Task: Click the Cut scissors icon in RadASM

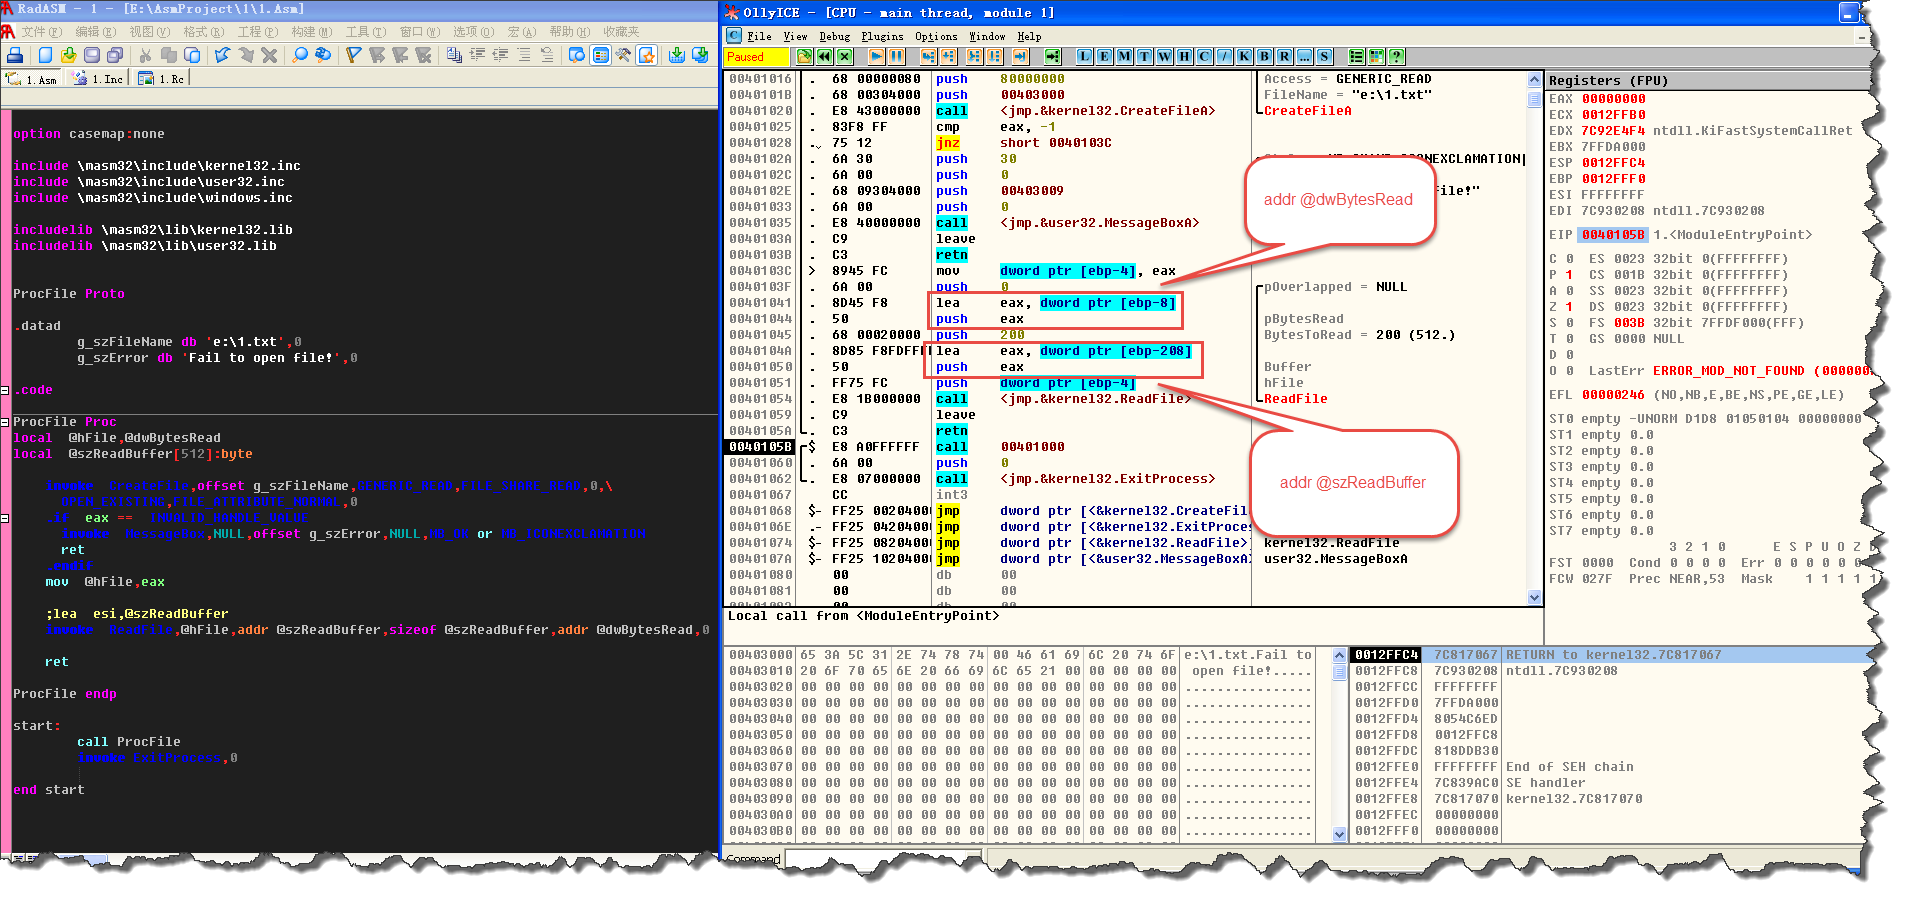Action: click(x=145, y=55)
